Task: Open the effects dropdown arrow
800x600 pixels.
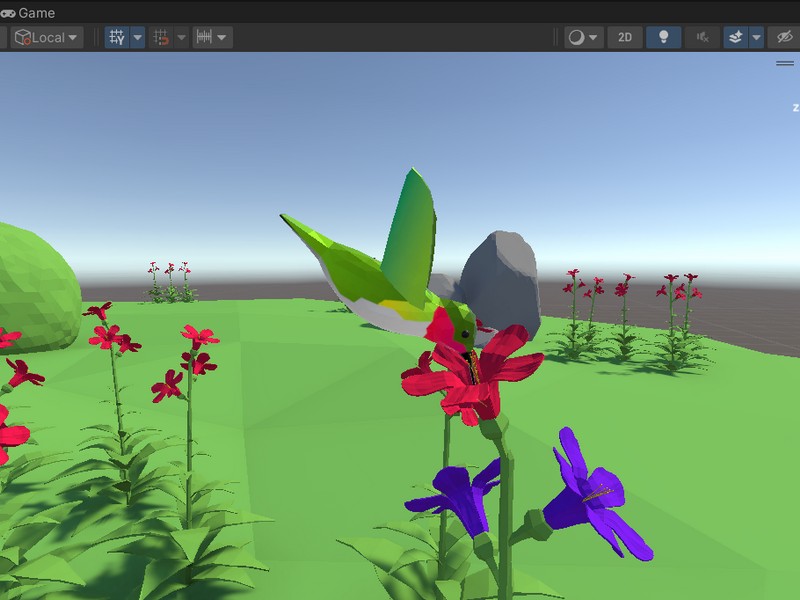Action: [x=754, y=36]
